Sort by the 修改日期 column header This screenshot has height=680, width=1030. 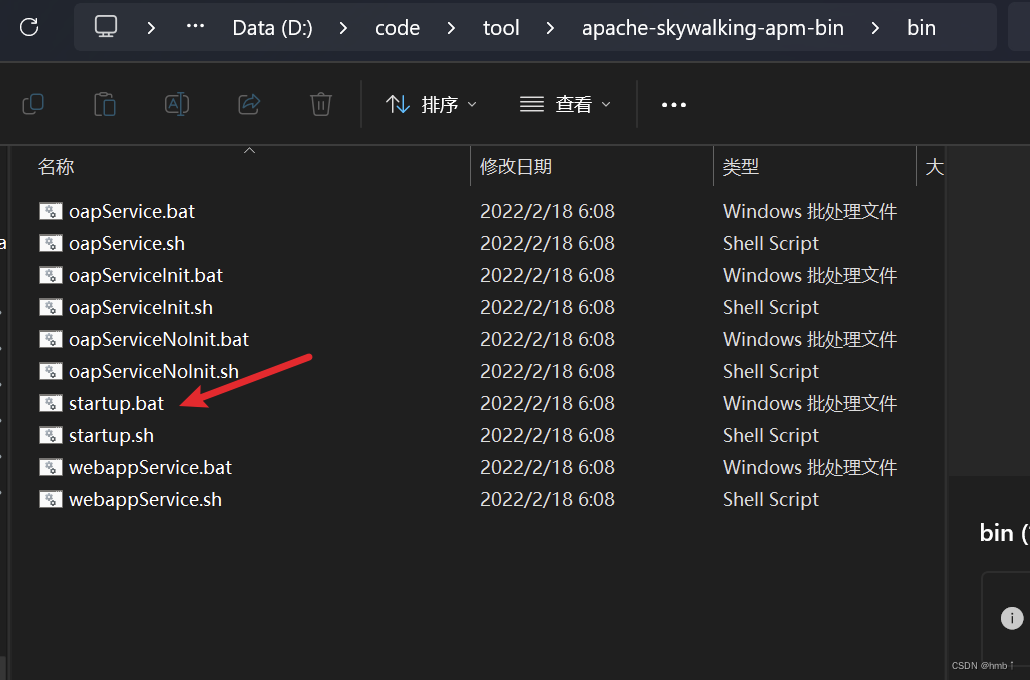516,166
